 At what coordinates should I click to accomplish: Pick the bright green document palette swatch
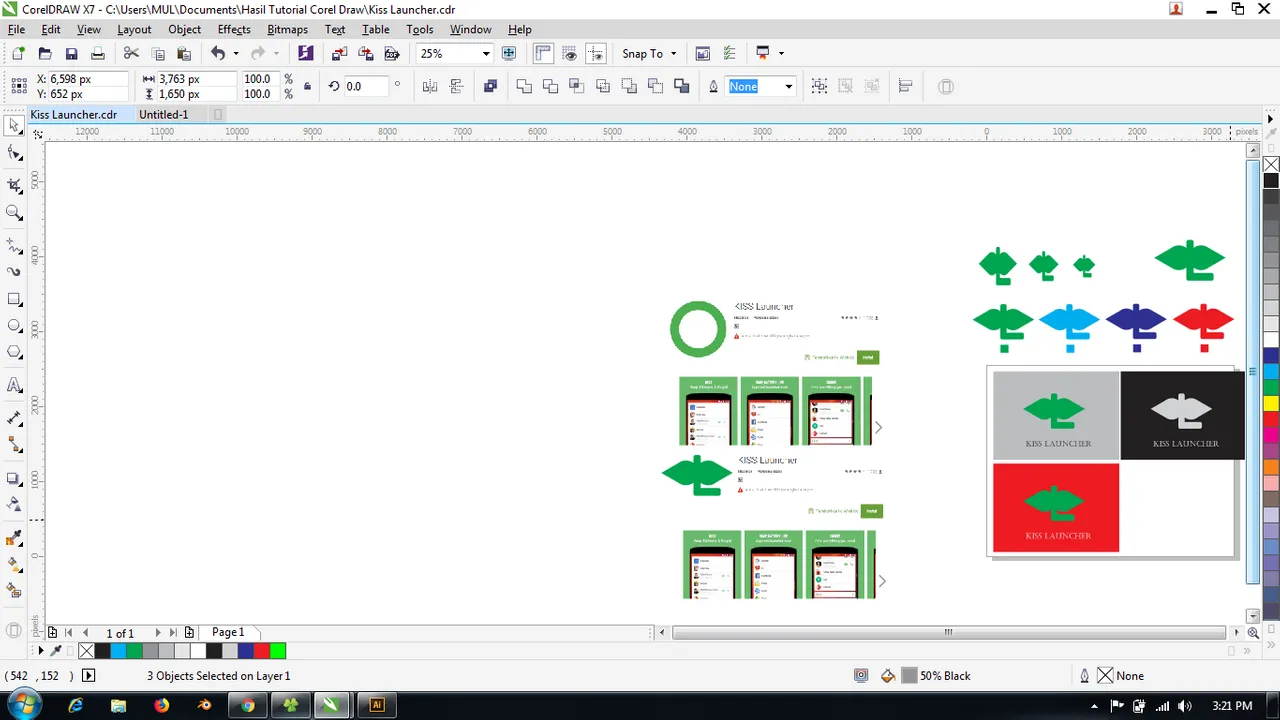[278, 651]
